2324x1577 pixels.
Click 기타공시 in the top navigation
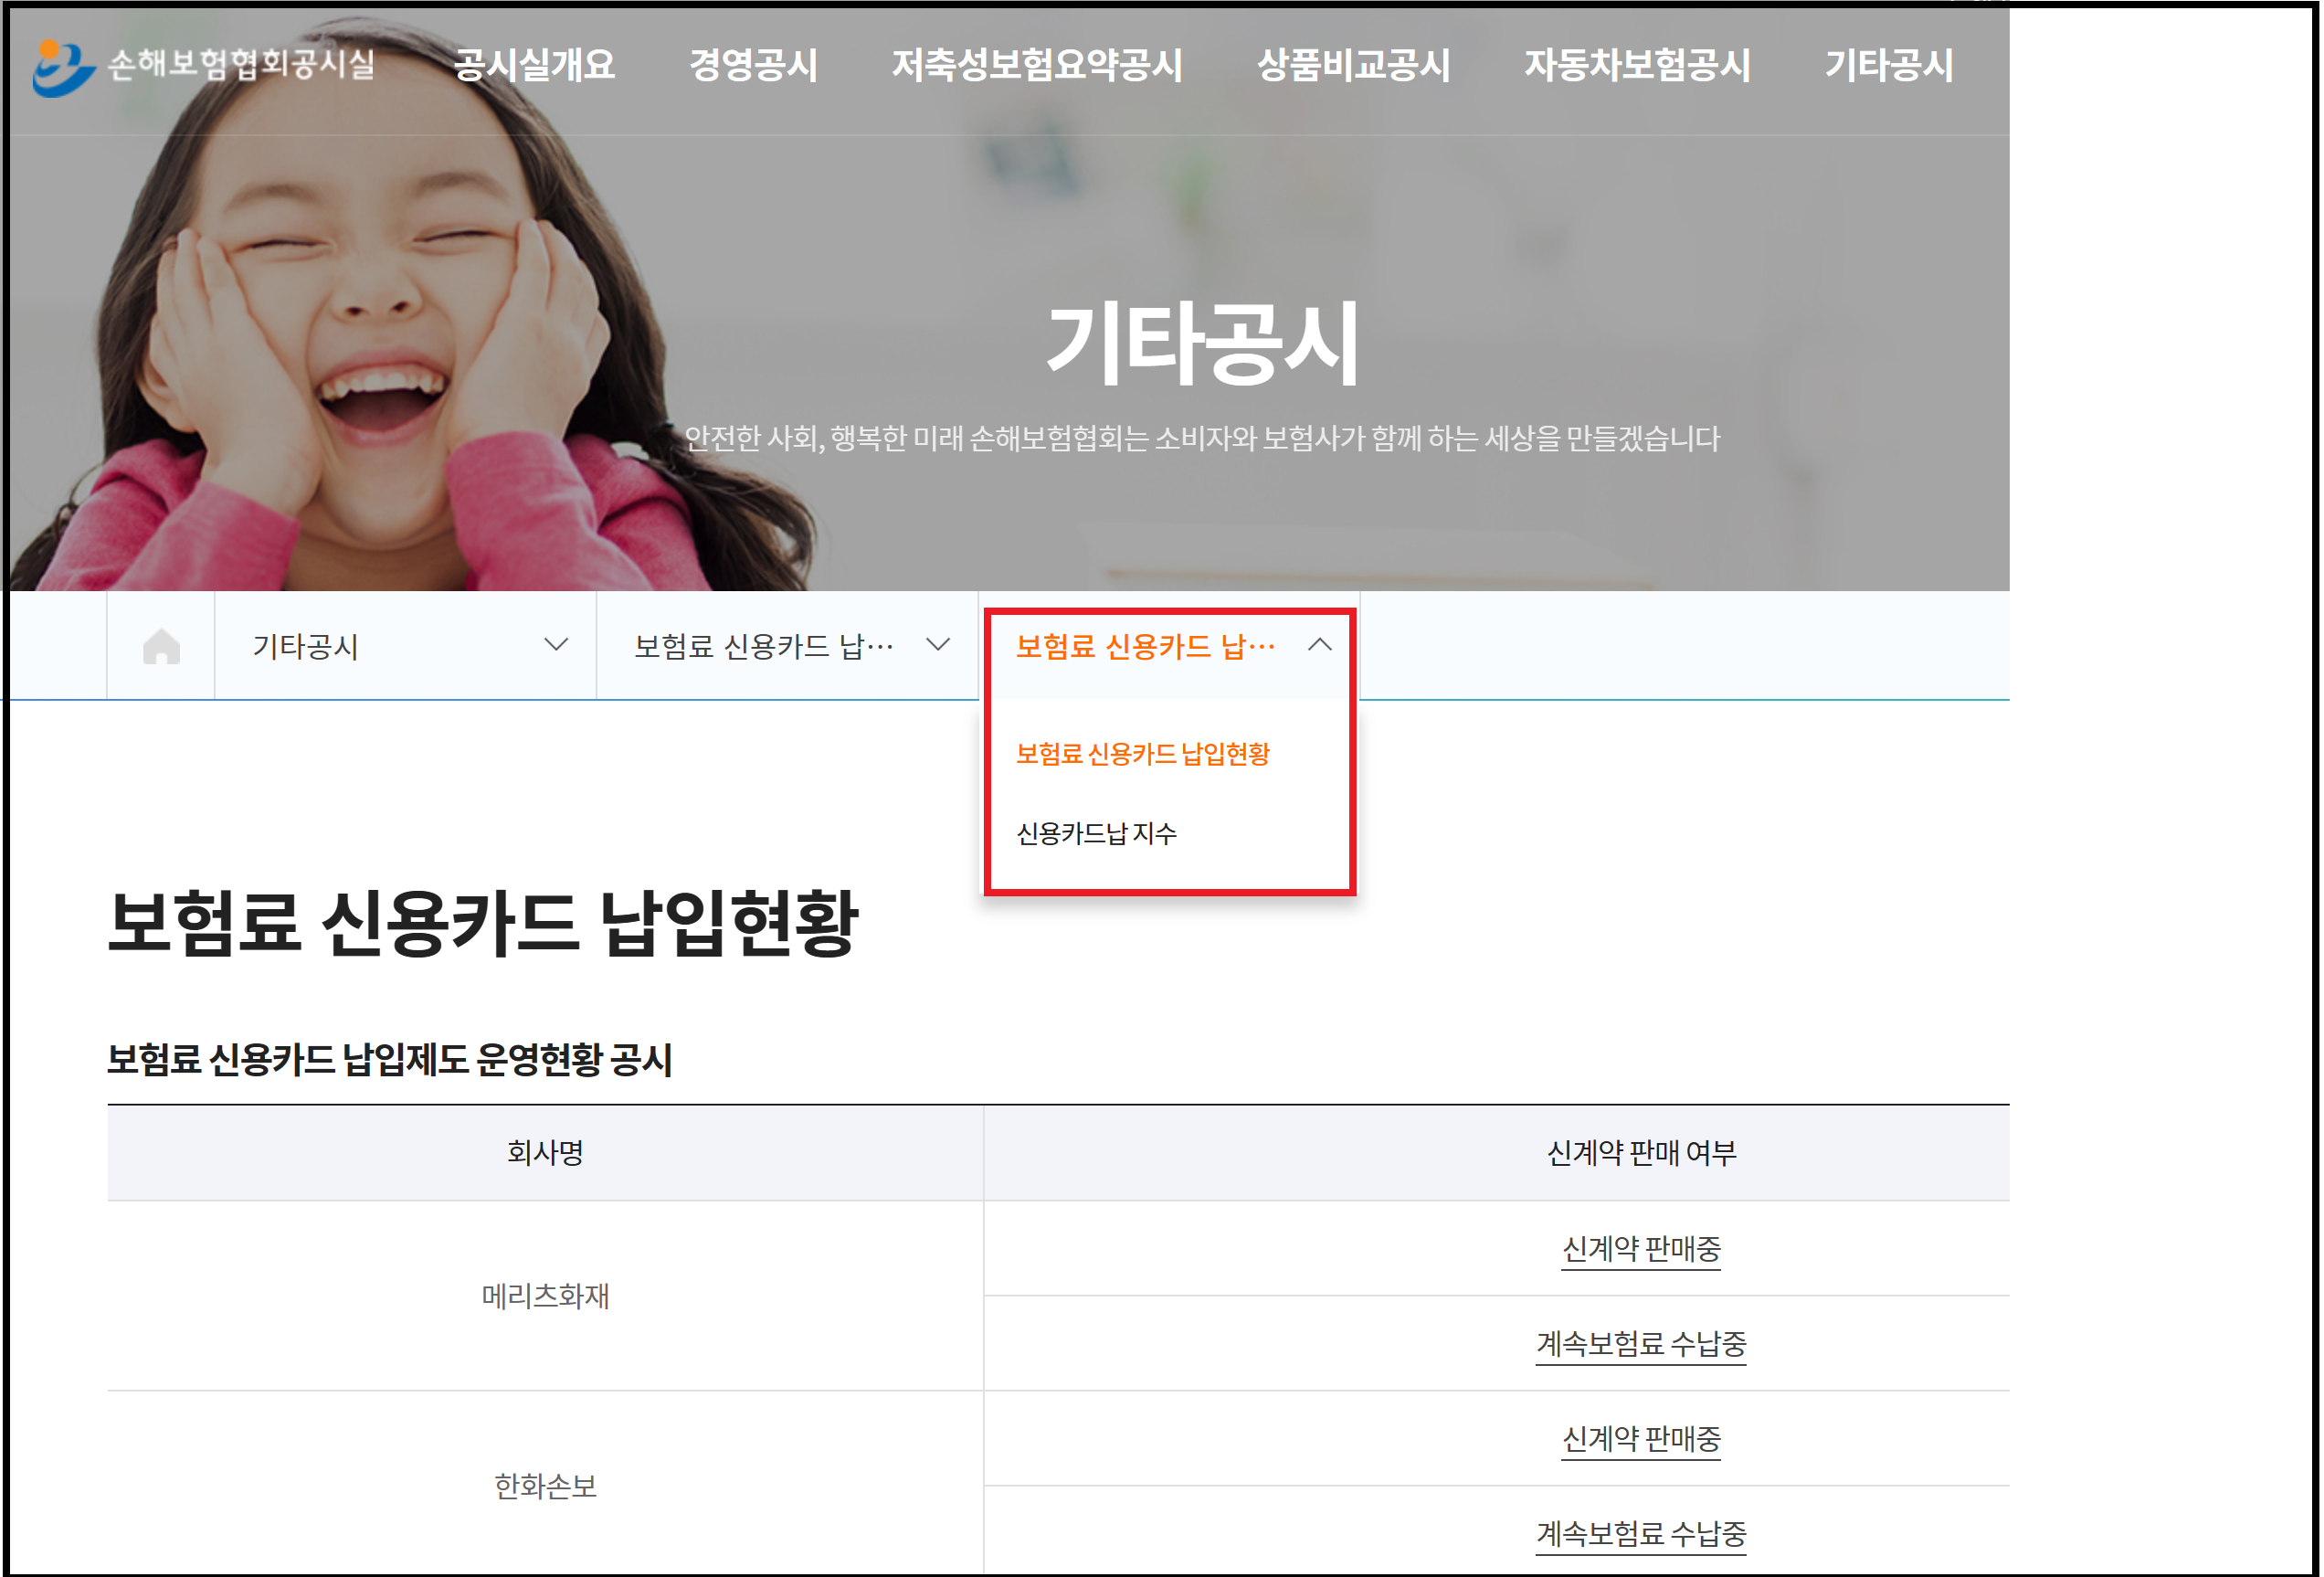coord(1888,66)
